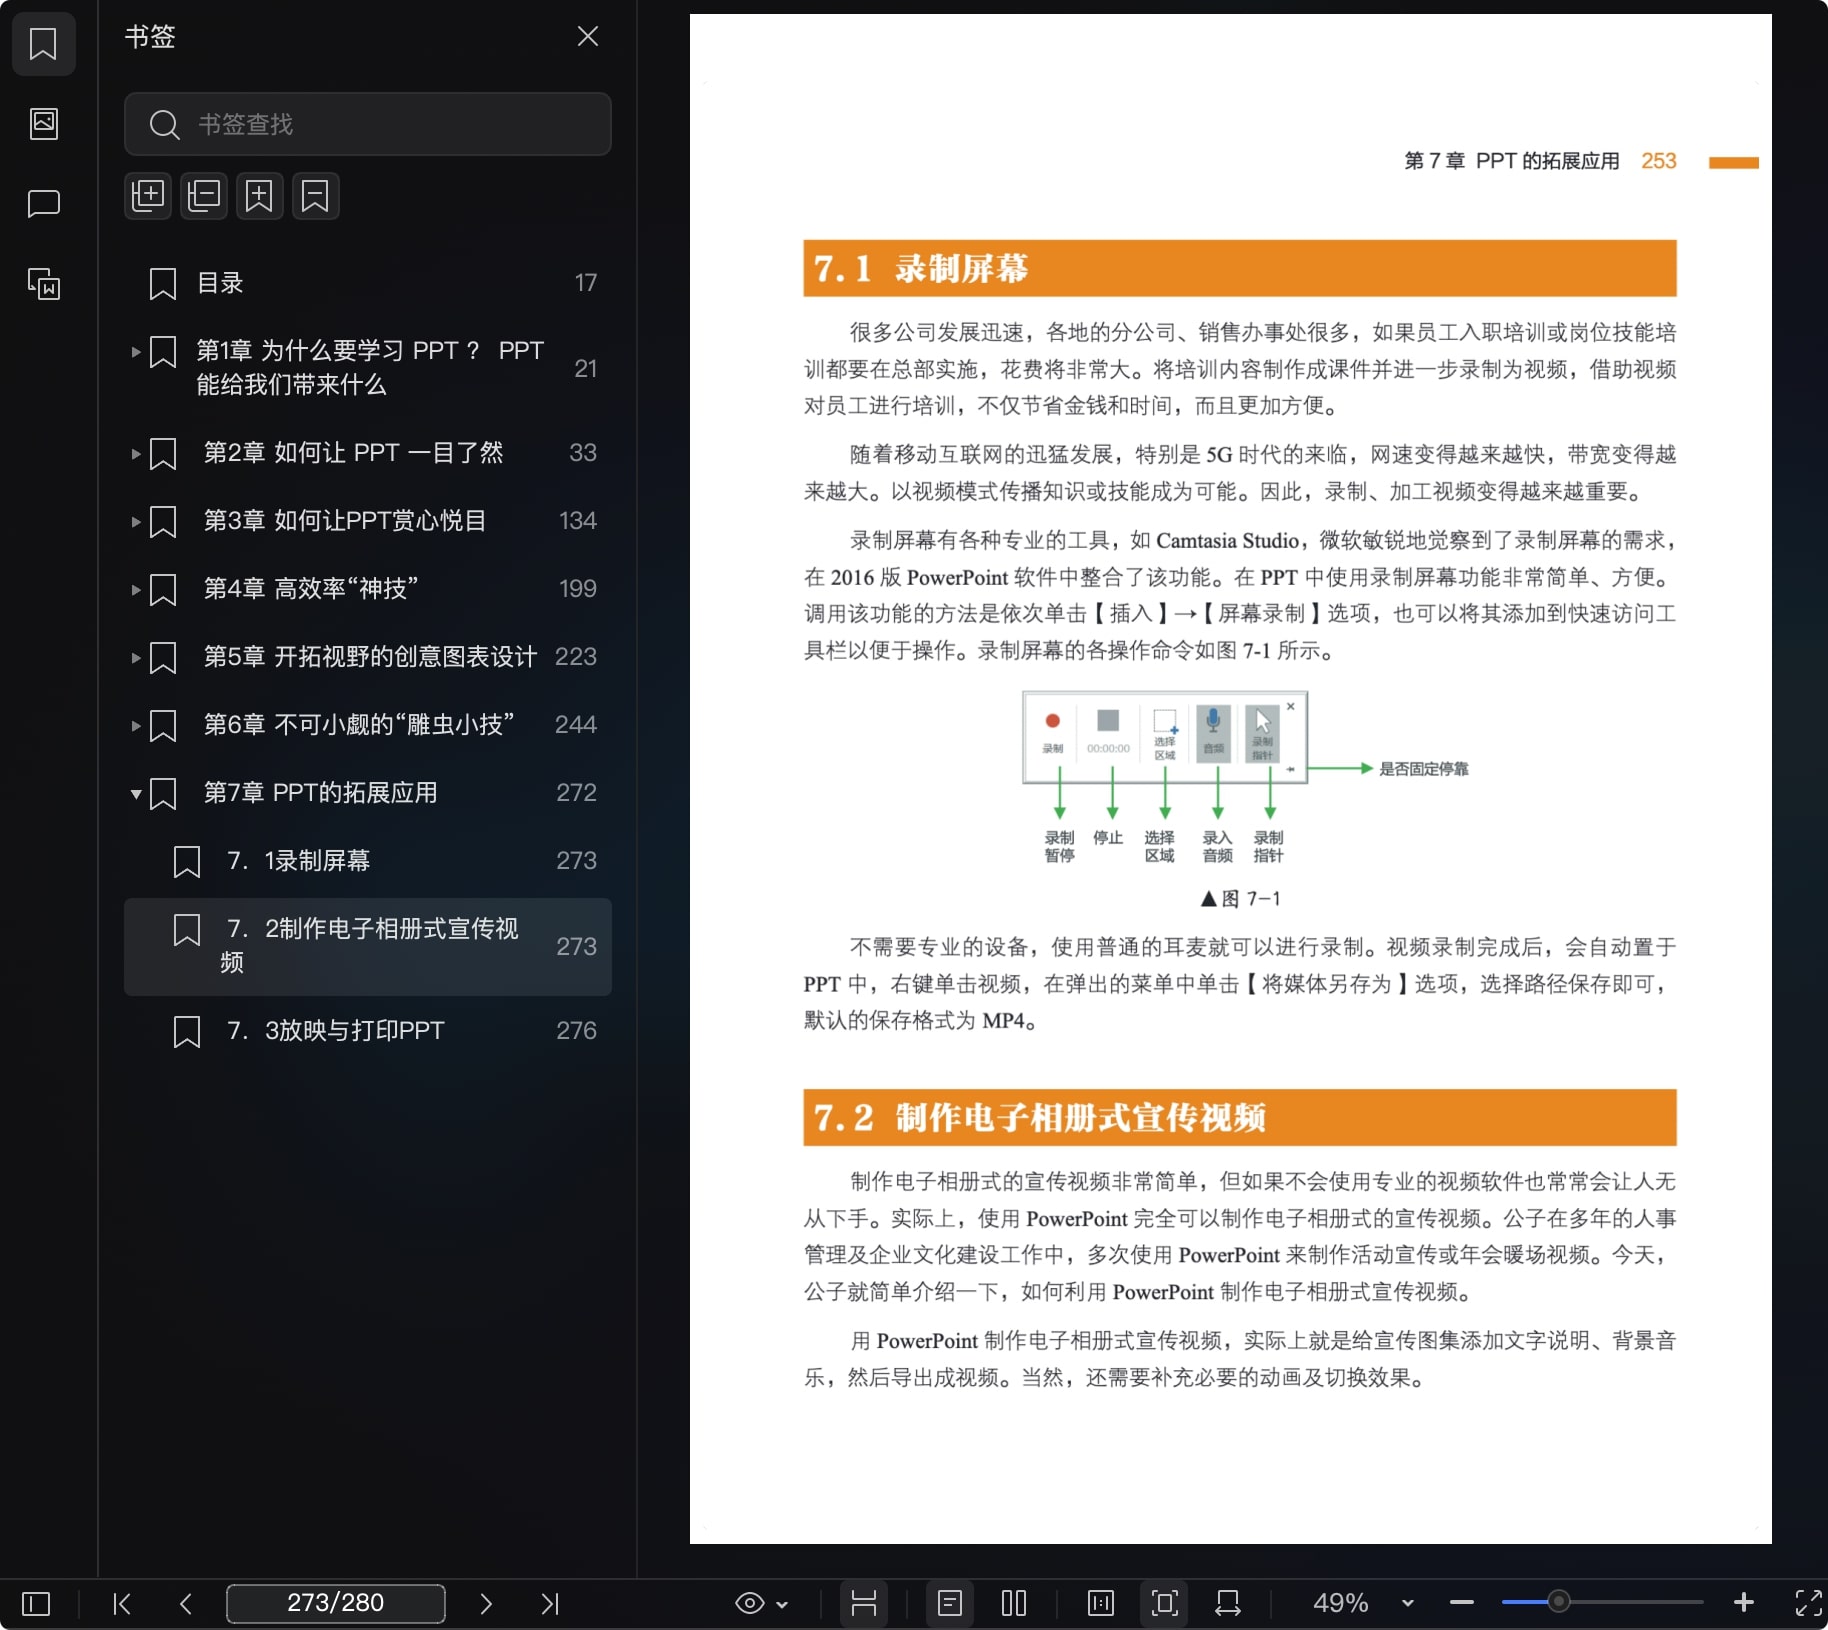Click the zoom slider handle
This screenshot has width=1828, height=1630.
tap(1558, 1602)
